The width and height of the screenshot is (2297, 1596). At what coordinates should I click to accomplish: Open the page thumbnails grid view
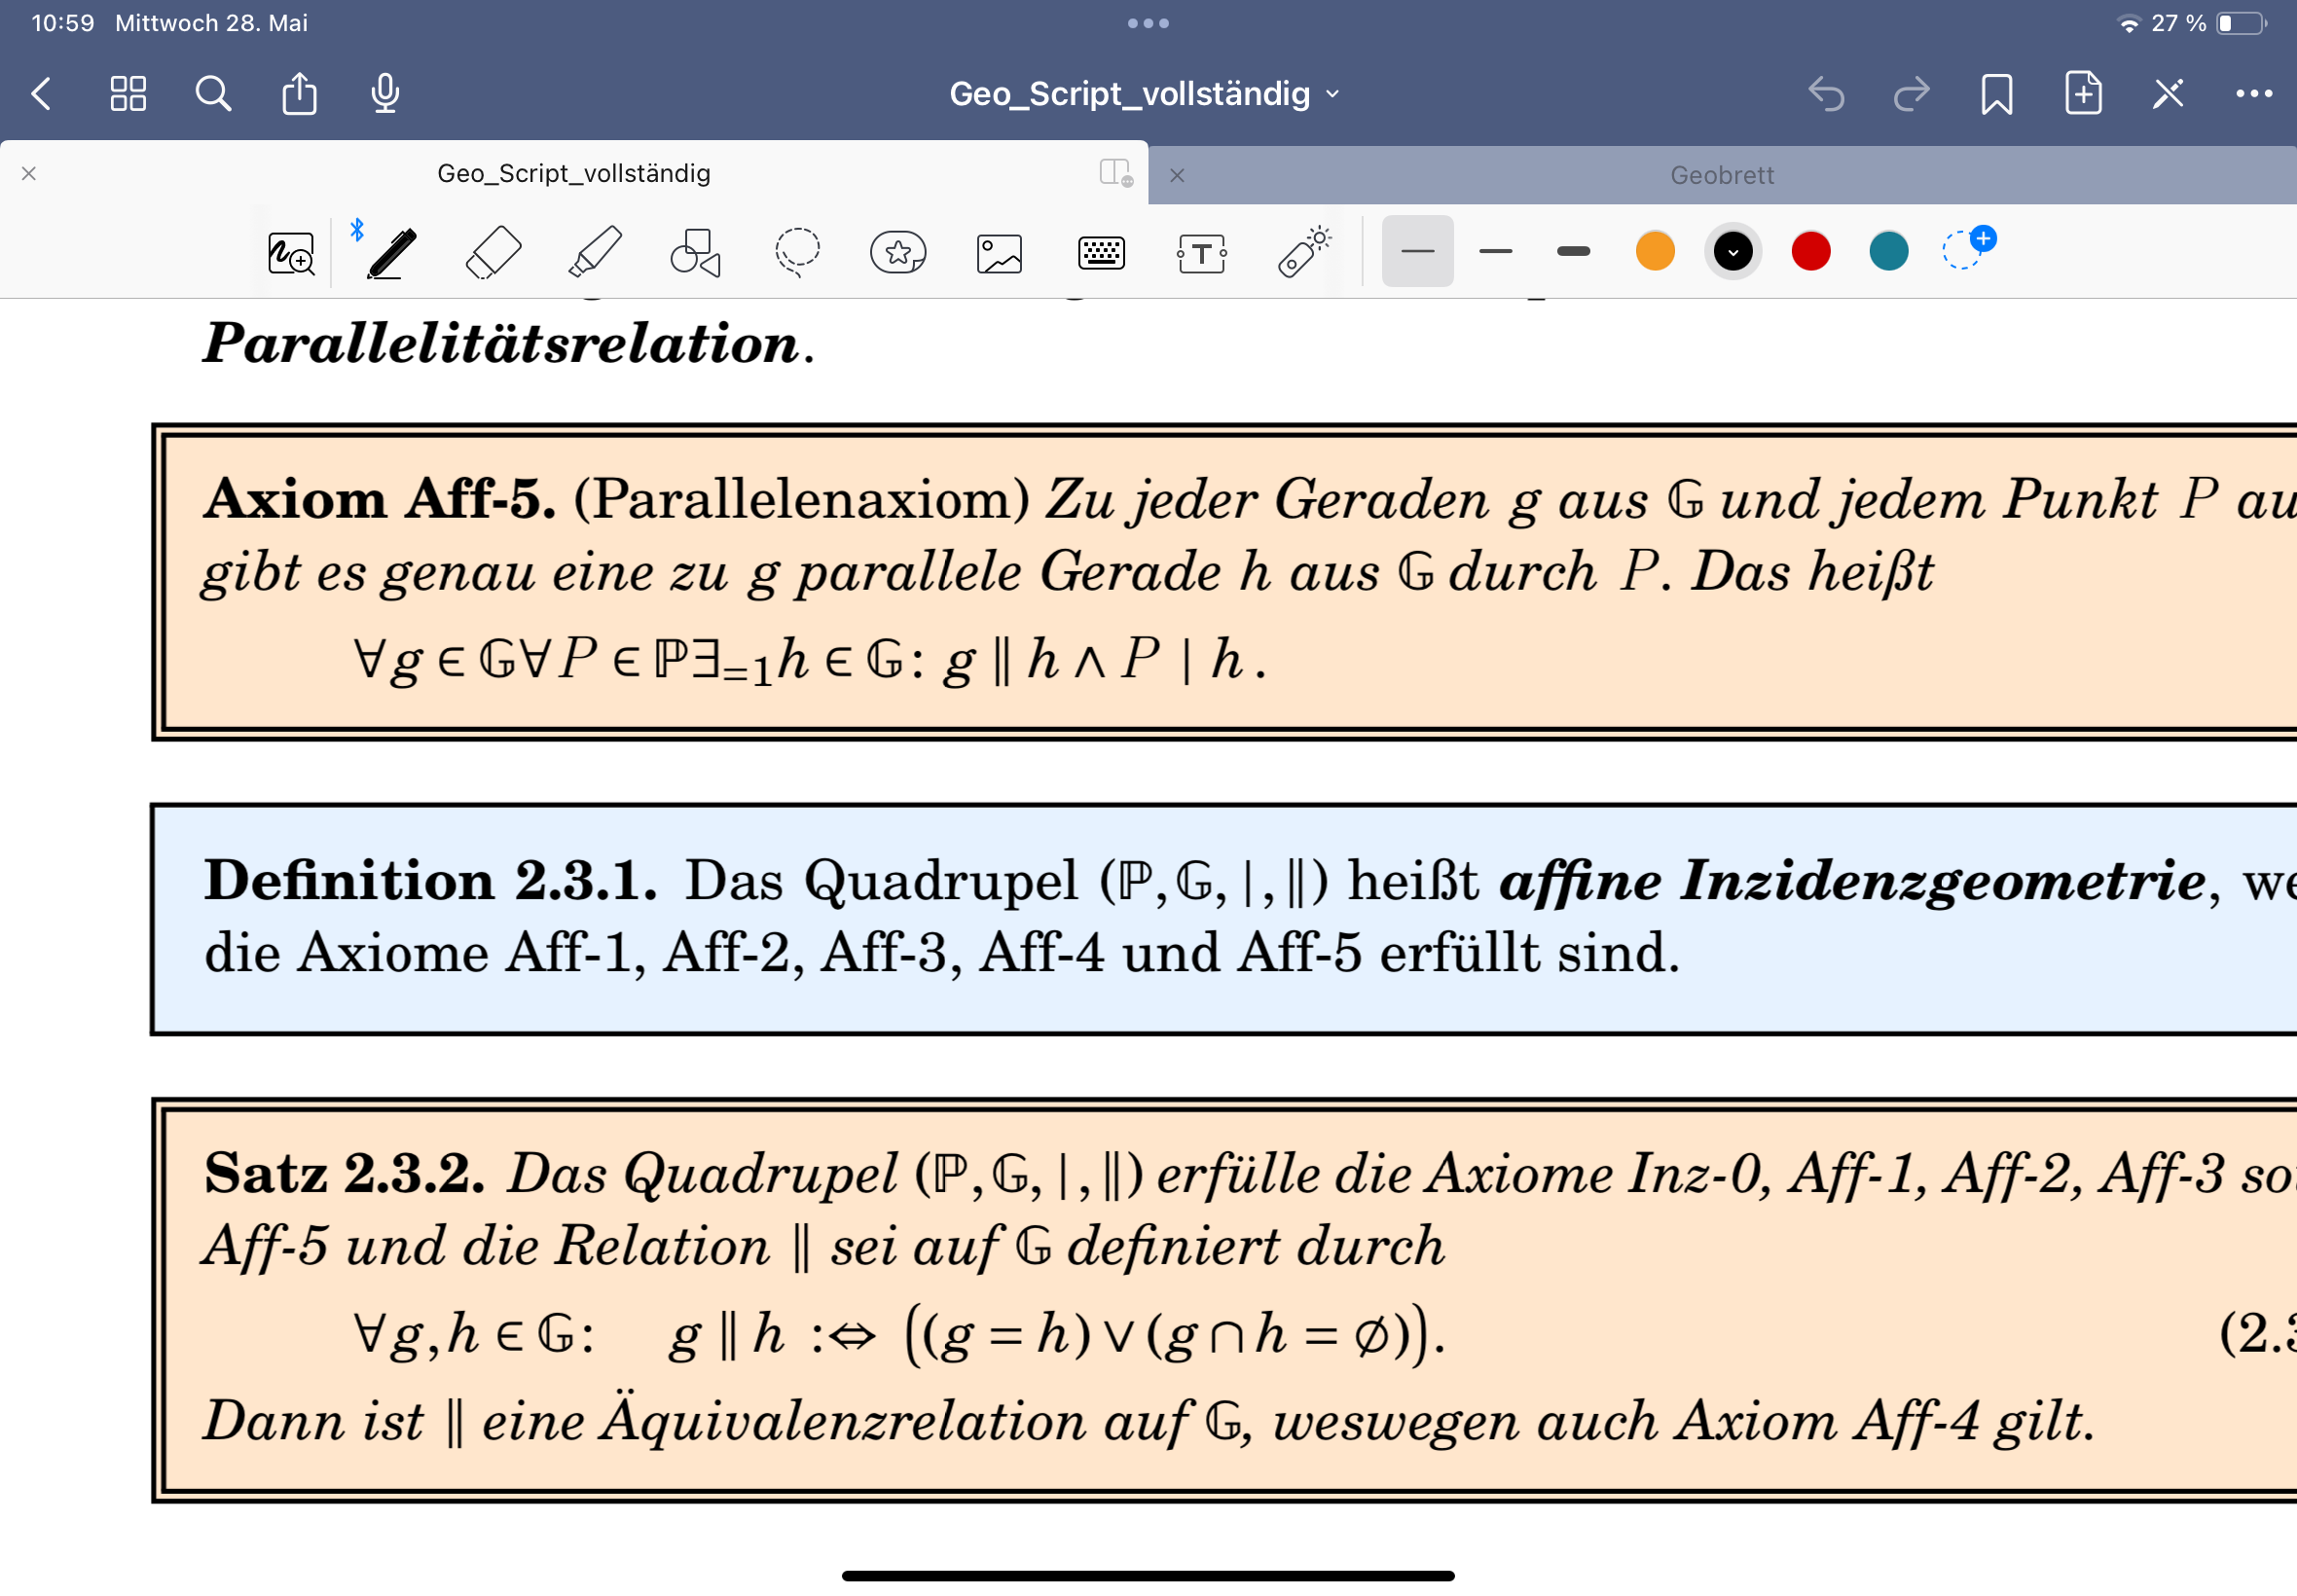(x=128, y=94)
